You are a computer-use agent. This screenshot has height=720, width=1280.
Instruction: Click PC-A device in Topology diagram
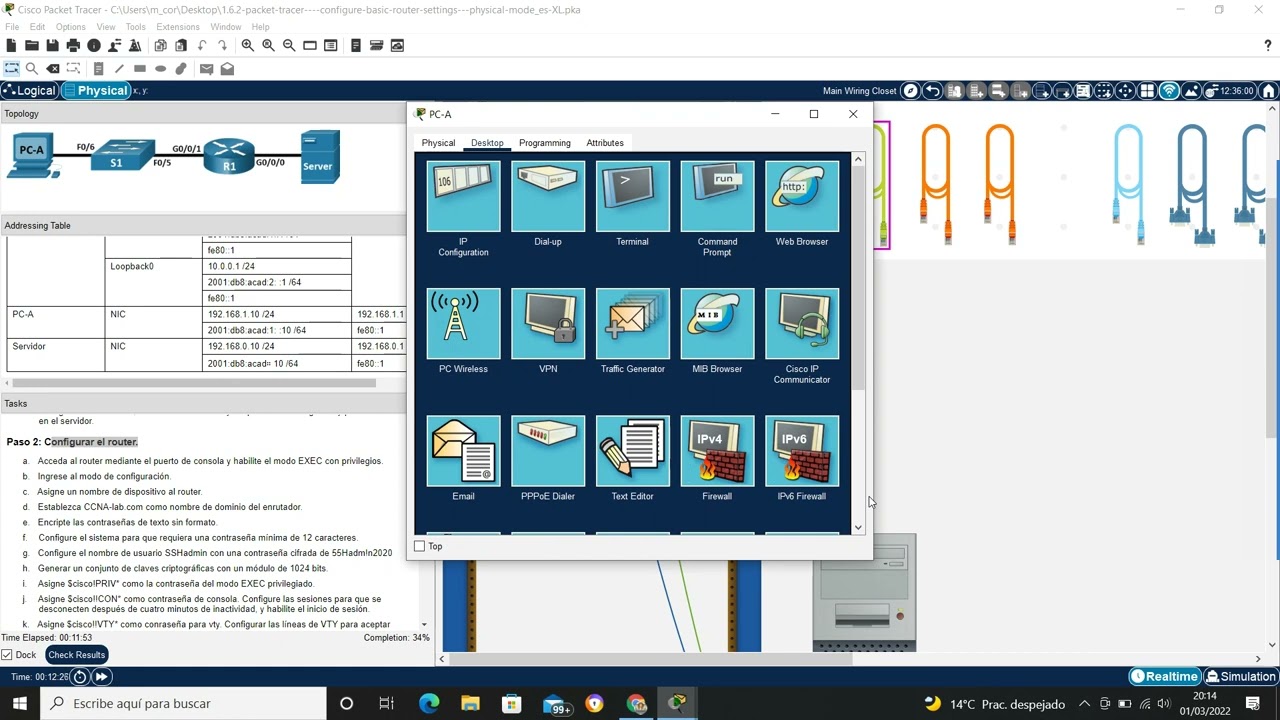point(32,156)
